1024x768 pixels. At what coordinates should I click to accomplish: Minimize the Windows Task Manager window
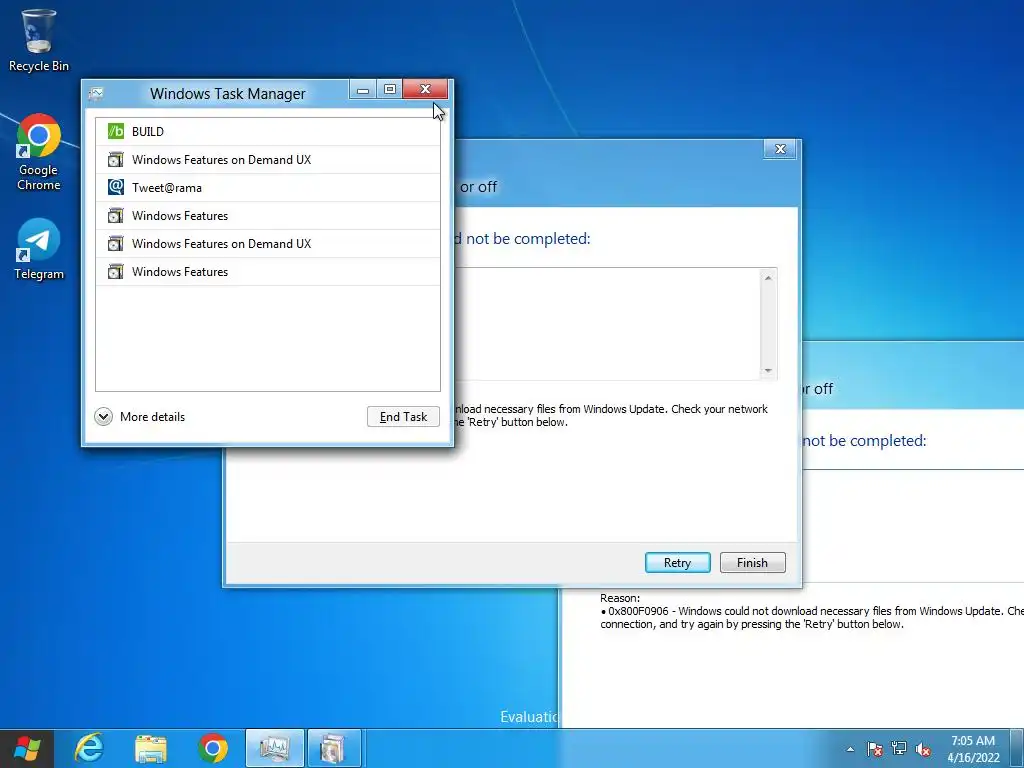click(363, 89)
